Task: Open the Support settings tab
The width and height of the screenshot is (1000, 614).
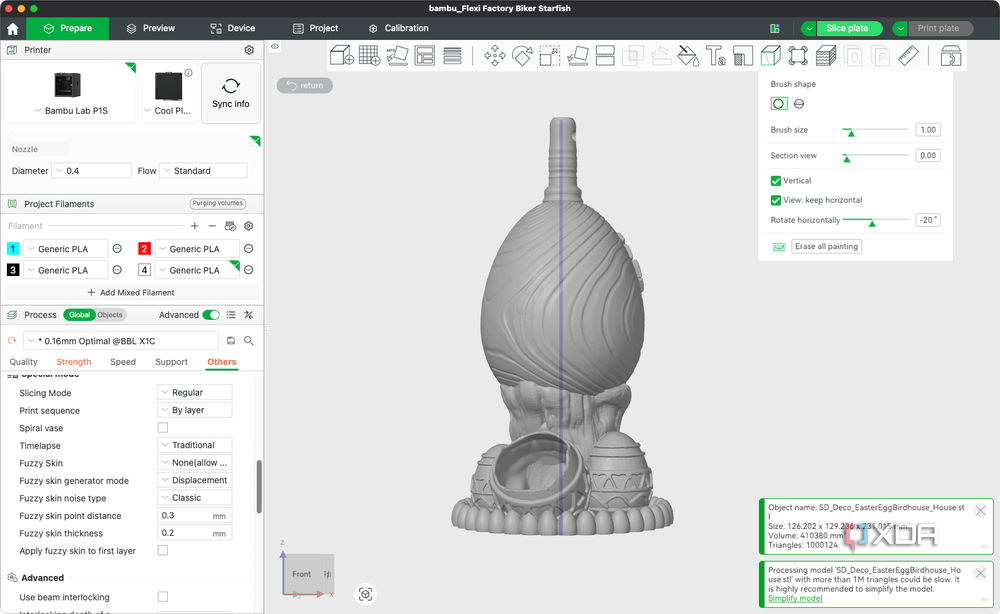Action: click(172, 362)
